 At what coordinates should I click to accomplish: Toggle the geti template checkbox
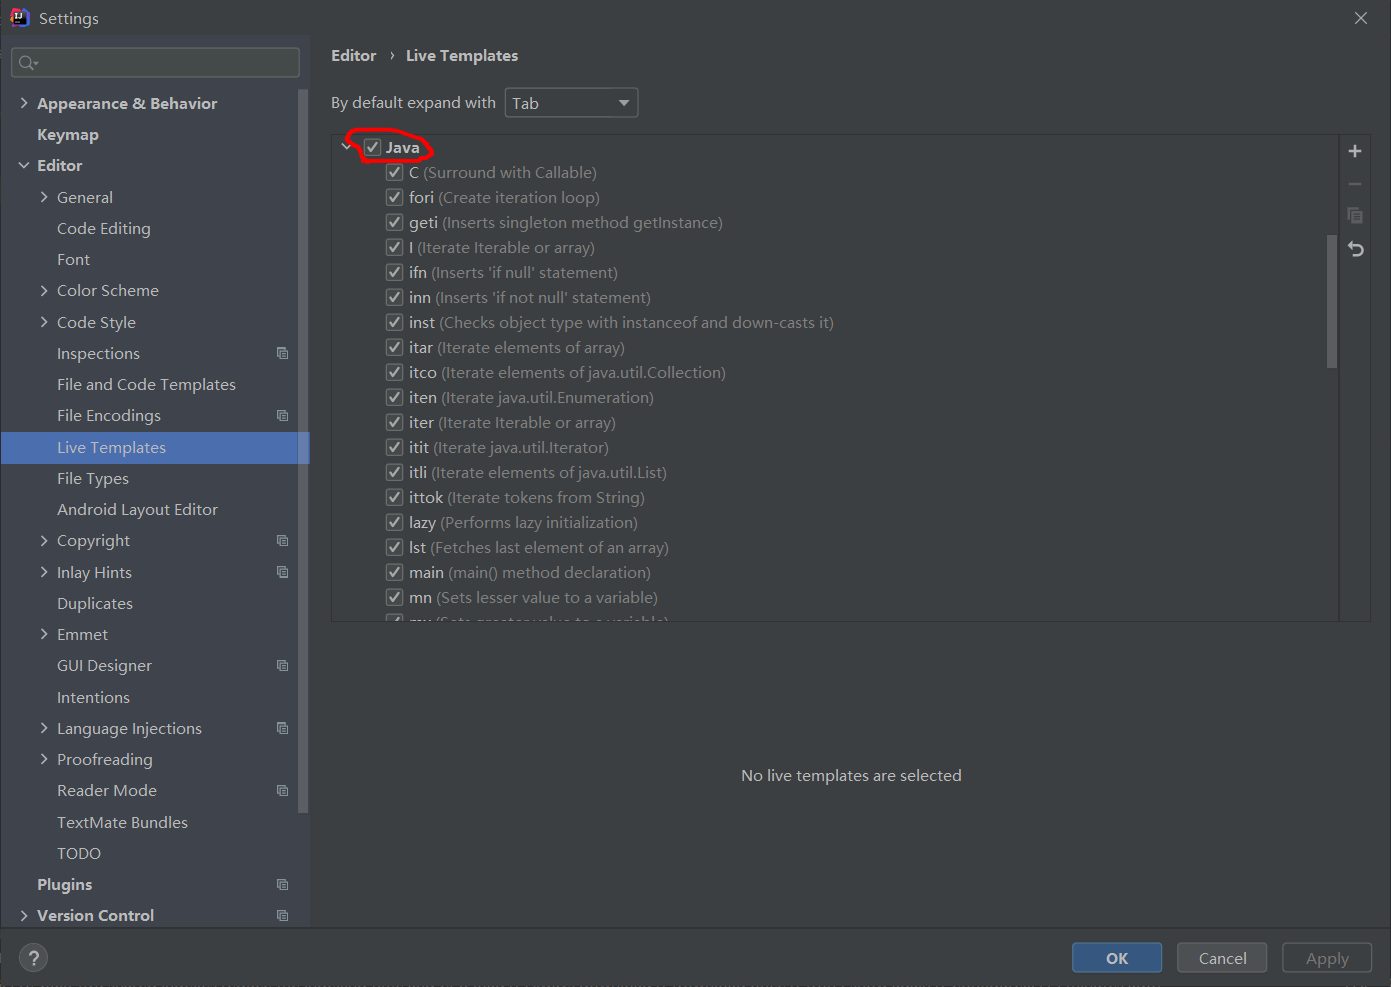[395, 222]
